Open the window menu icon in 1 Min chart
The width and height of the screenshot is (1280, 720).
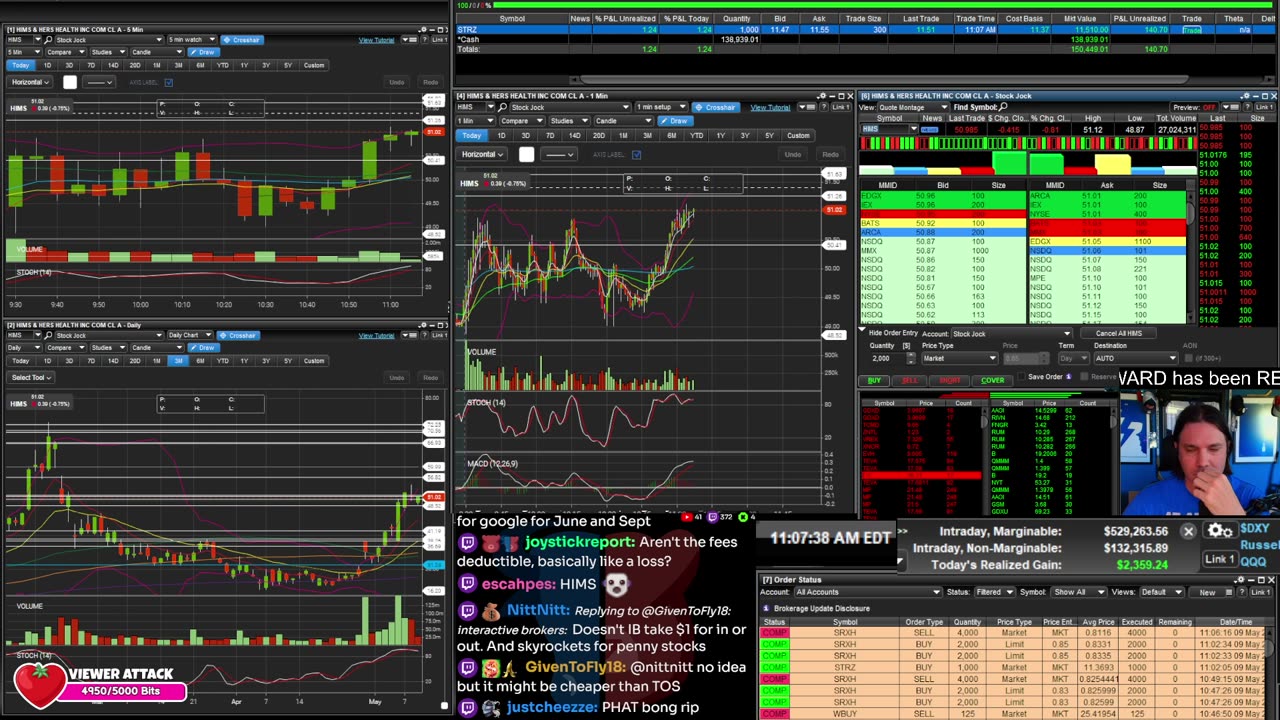(805, 107)
